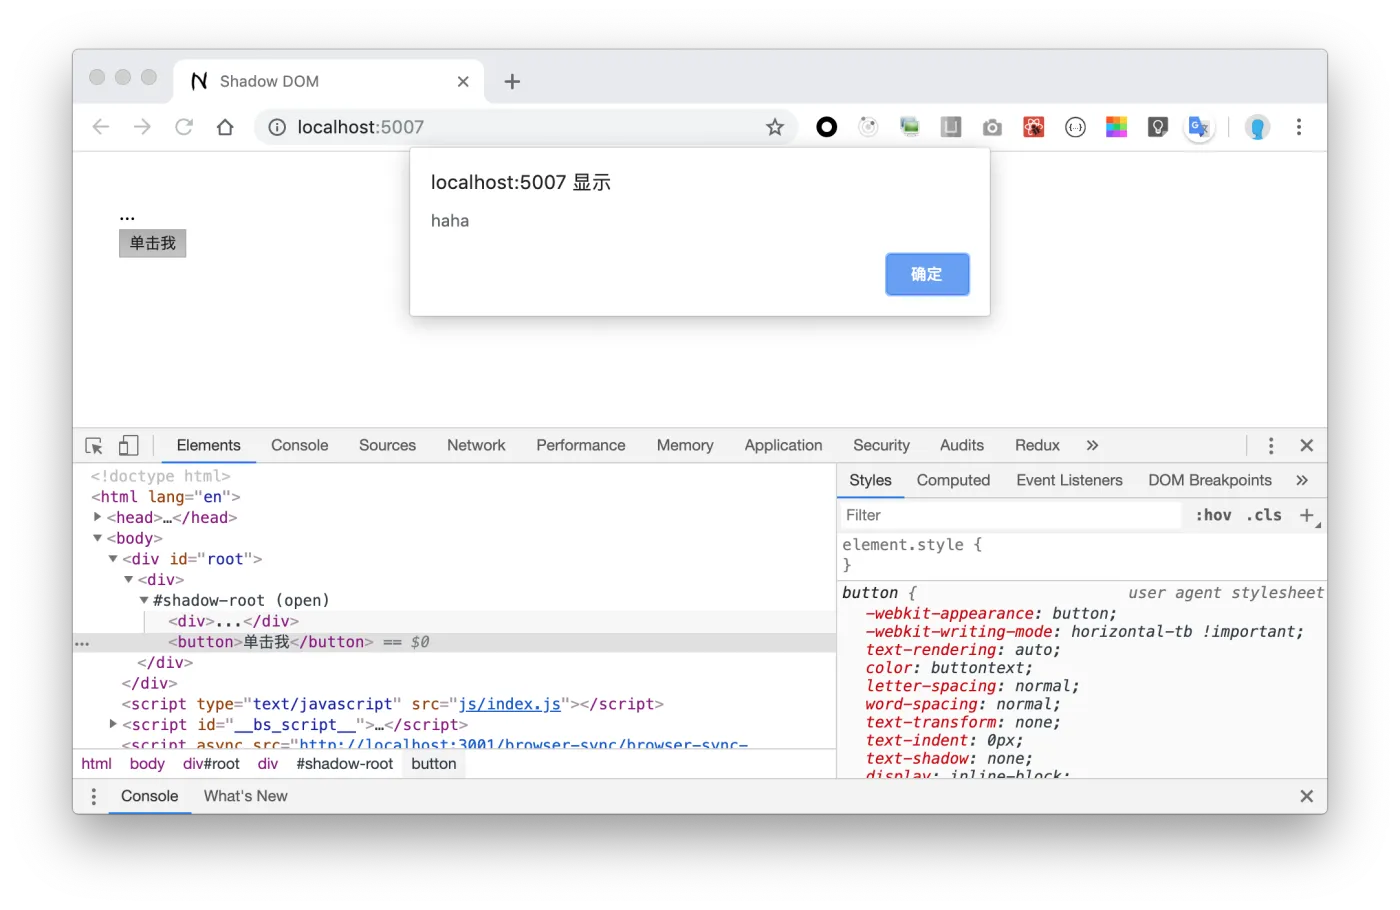Collapse the #shadow-root (open) node
1400x910 pixels.
pos(144,600)
